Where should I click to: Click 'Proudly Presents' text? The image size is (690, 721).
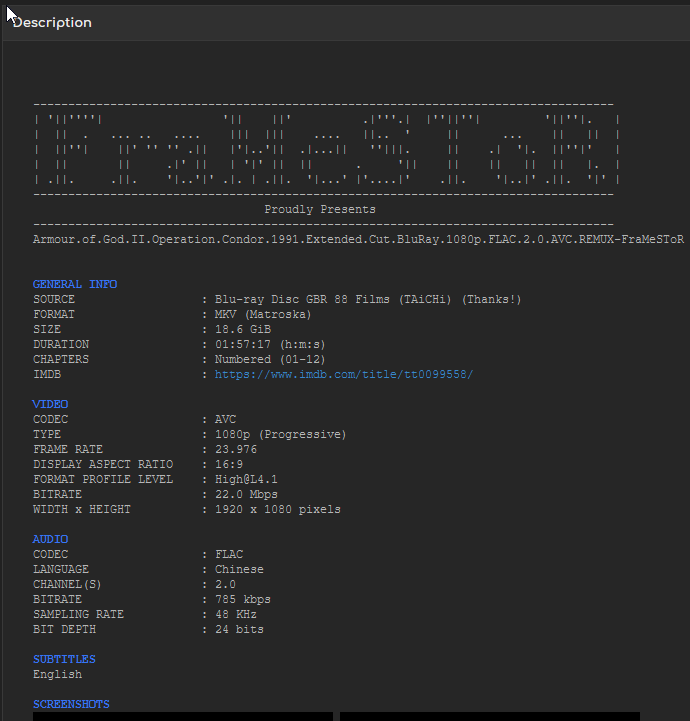click(320, 209)
